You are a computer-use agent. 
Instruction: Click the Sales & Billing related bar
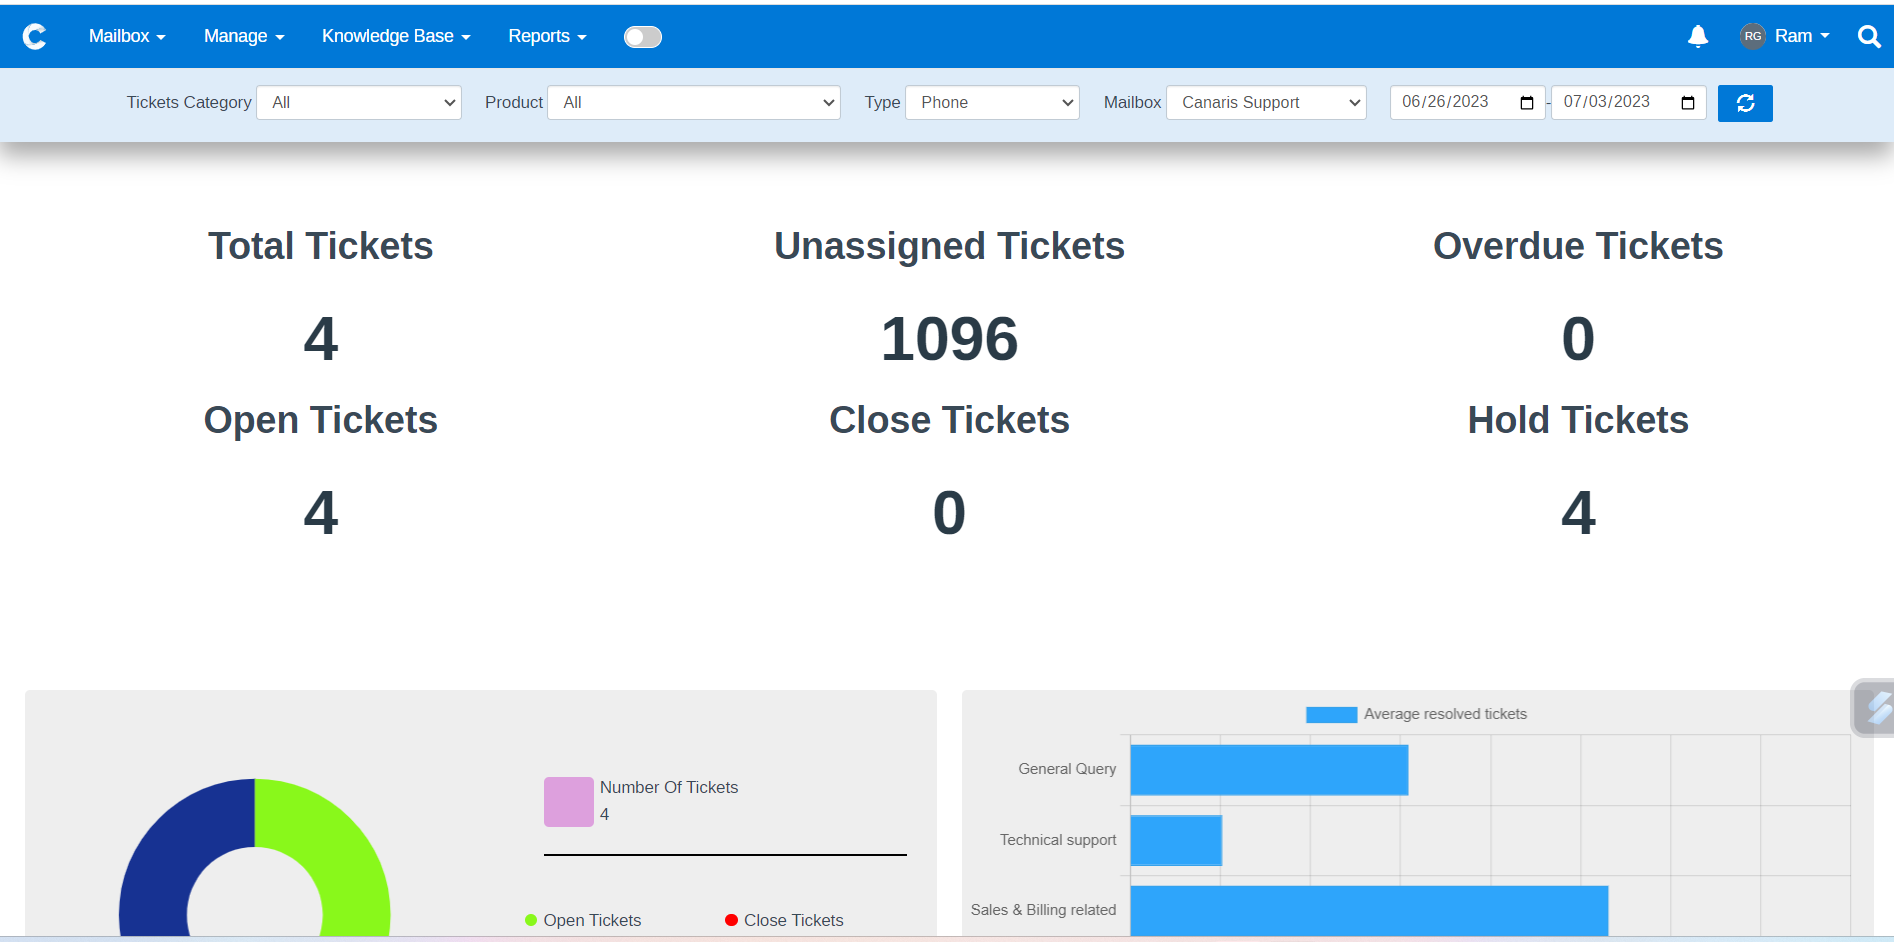[x=1369, y=911]
